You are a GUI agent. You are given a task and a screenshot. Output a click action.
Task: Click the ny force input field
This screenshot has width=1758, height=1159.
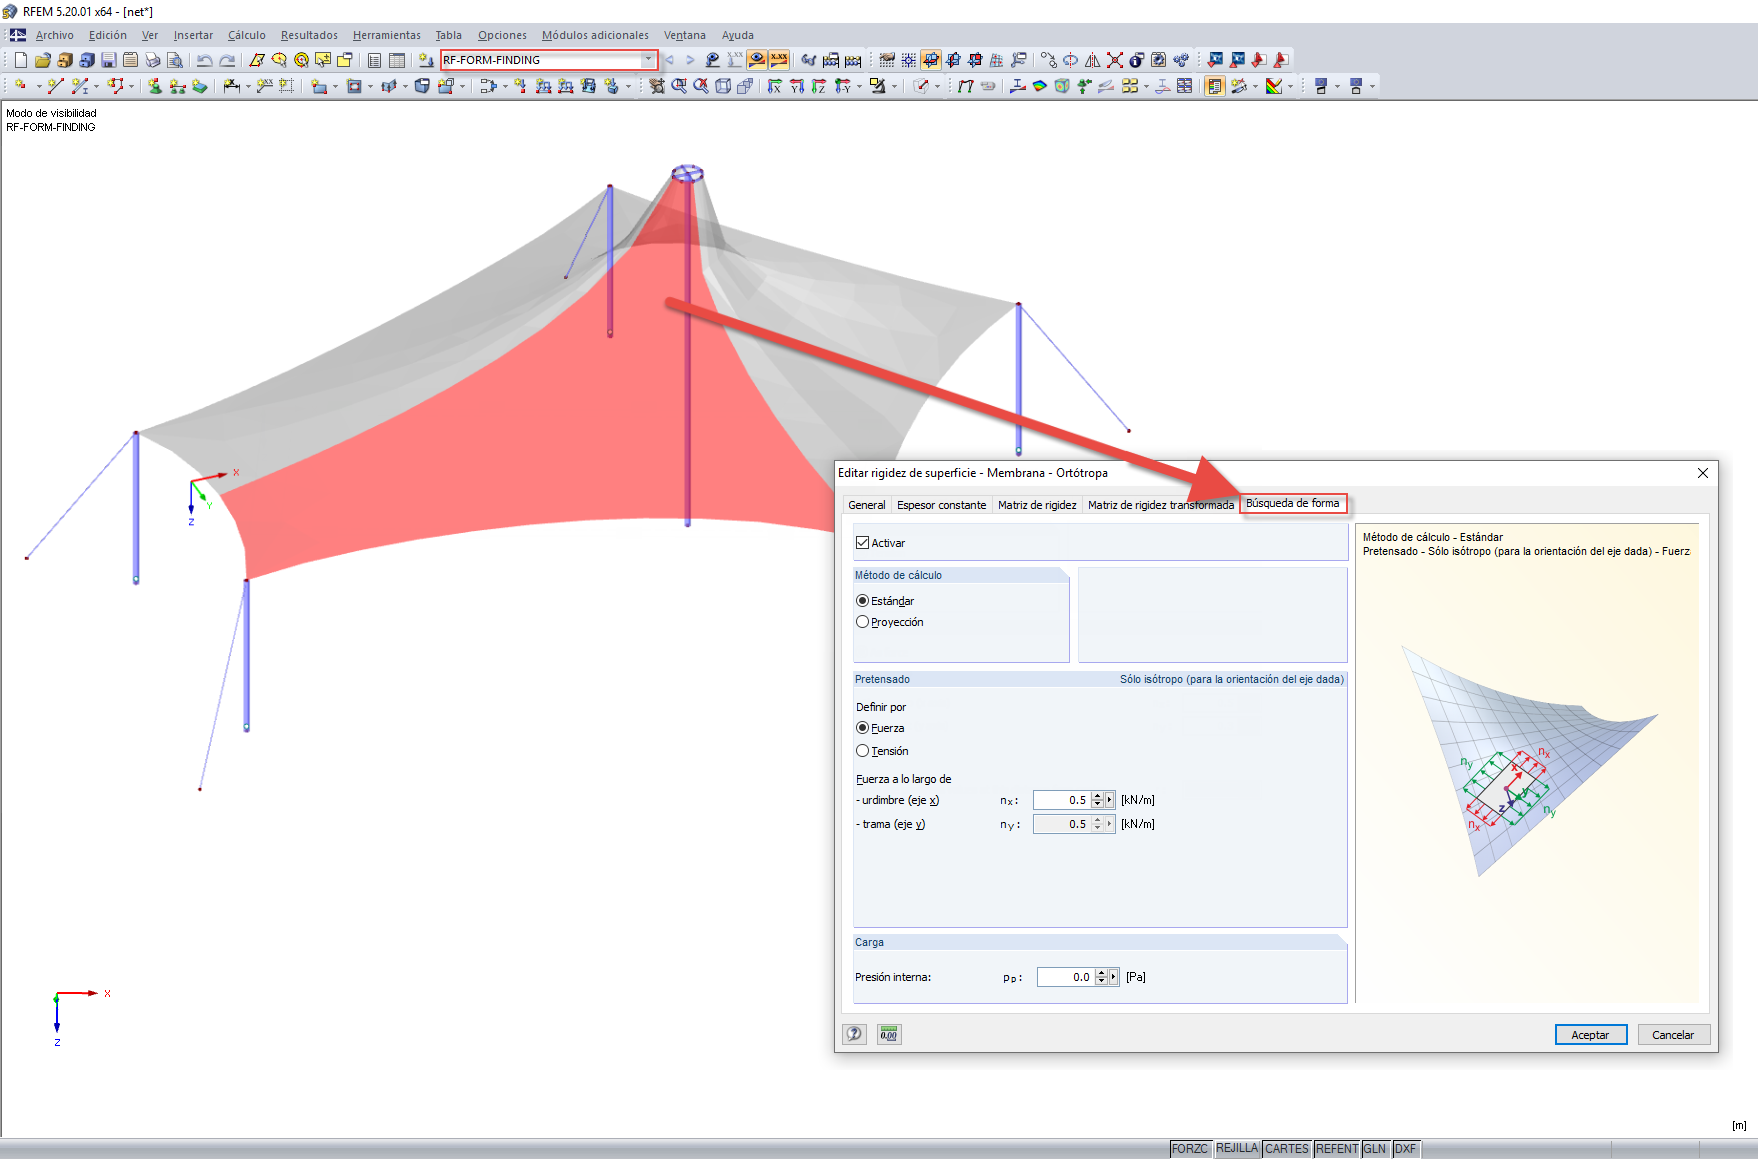1061,824
